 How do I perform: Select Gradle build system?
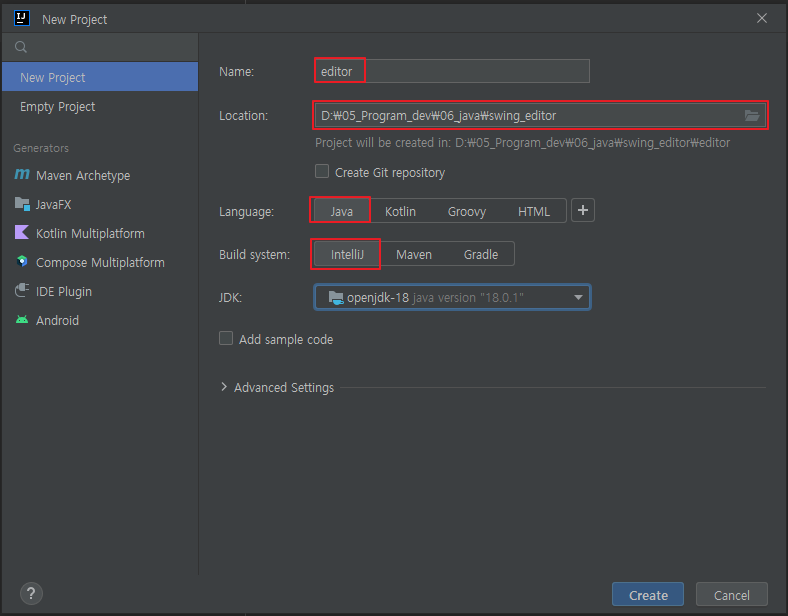click(480, 254)
